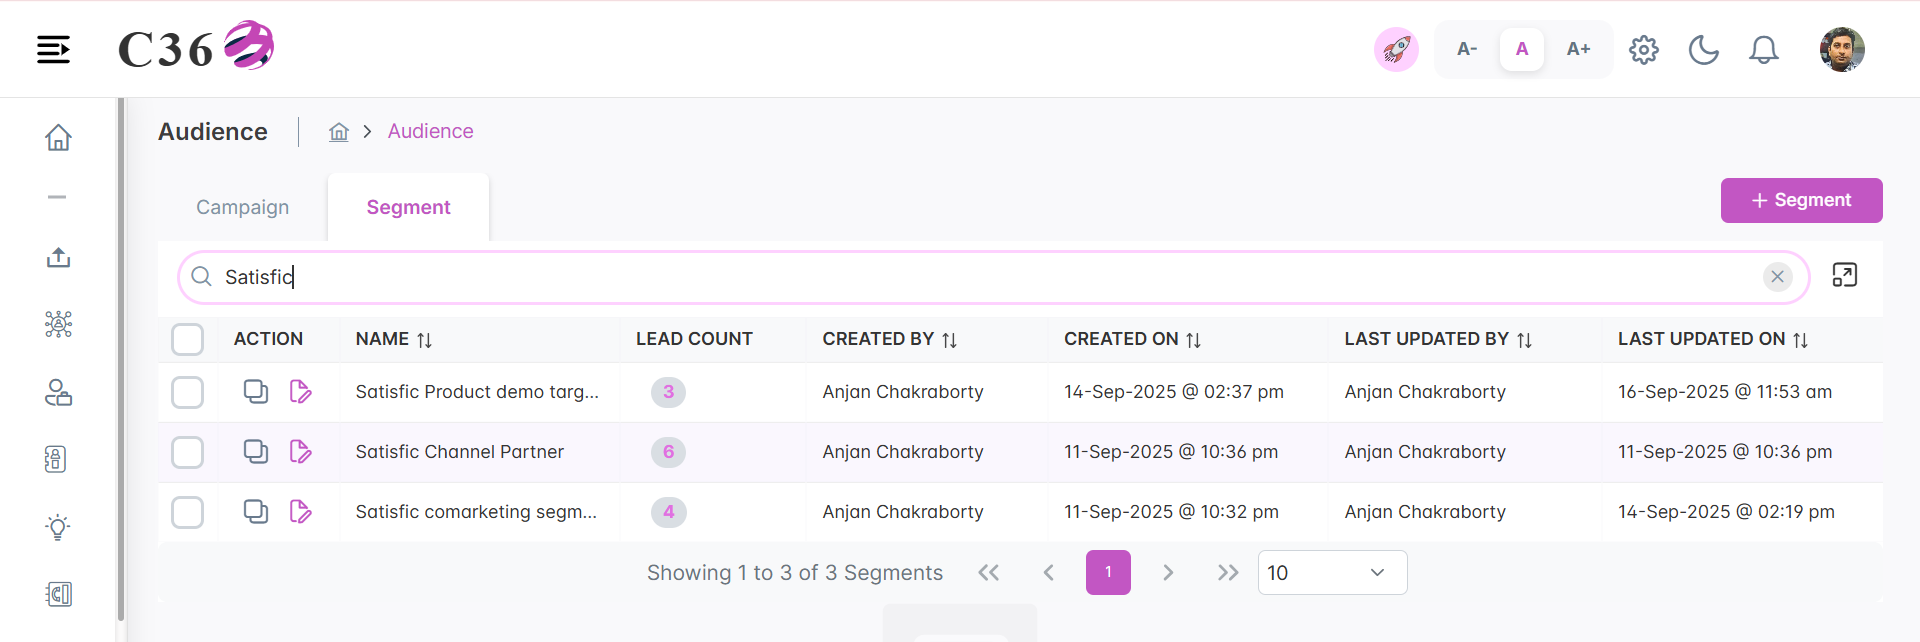
Task: Switch to the Campaign tab
Action: point(243,207)
